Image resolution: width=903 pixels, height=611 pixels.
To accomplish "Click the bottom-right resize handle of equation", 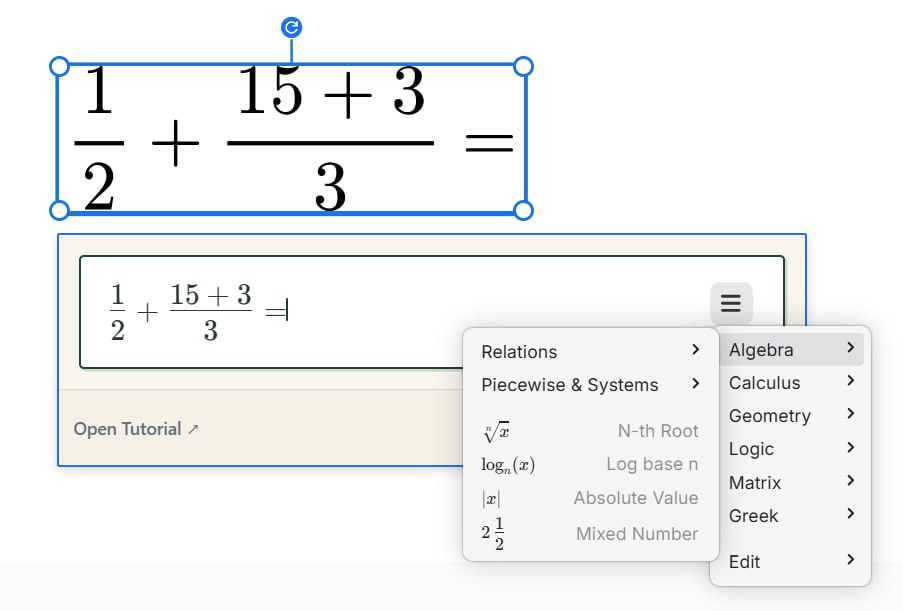I will (x=523, y=210).
